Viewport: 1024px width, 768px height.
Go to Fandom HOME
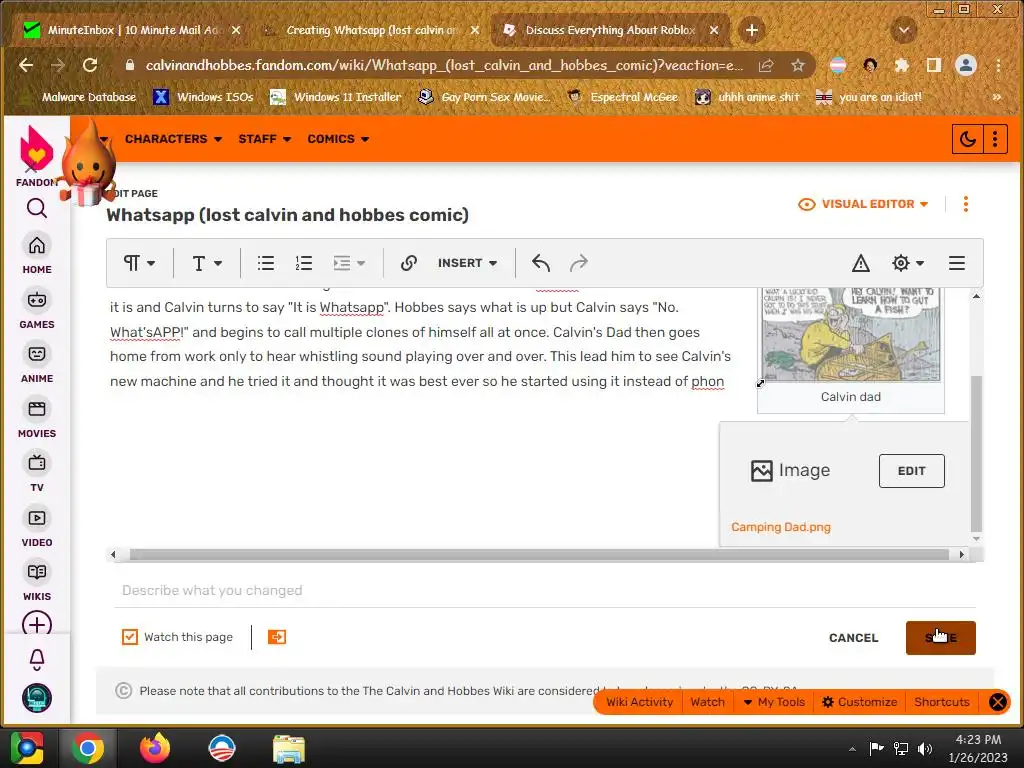(37, 254)
